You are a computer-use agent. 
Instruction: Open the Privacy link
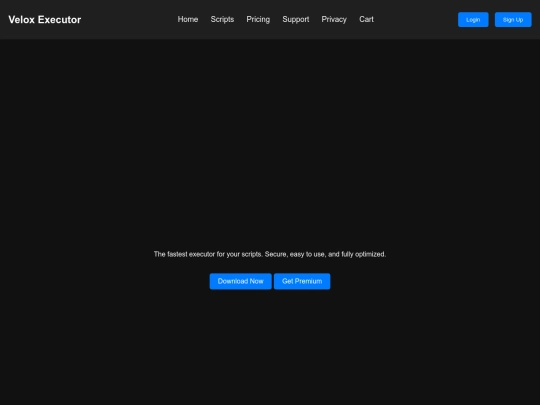pyautogui.click(x=334, y=19)
